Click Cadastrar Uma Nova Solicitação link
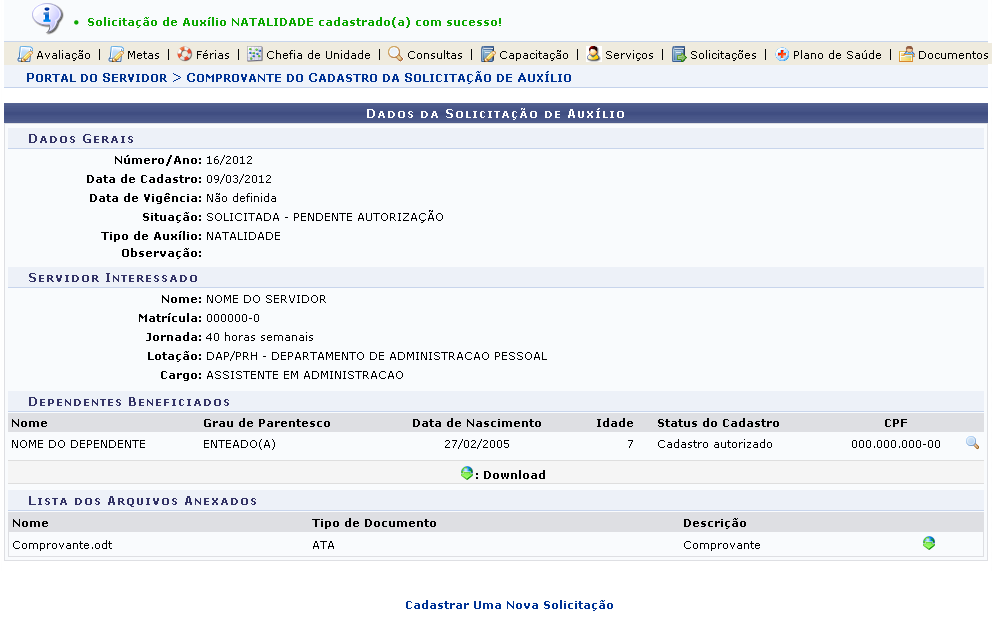 pos(509,605)
